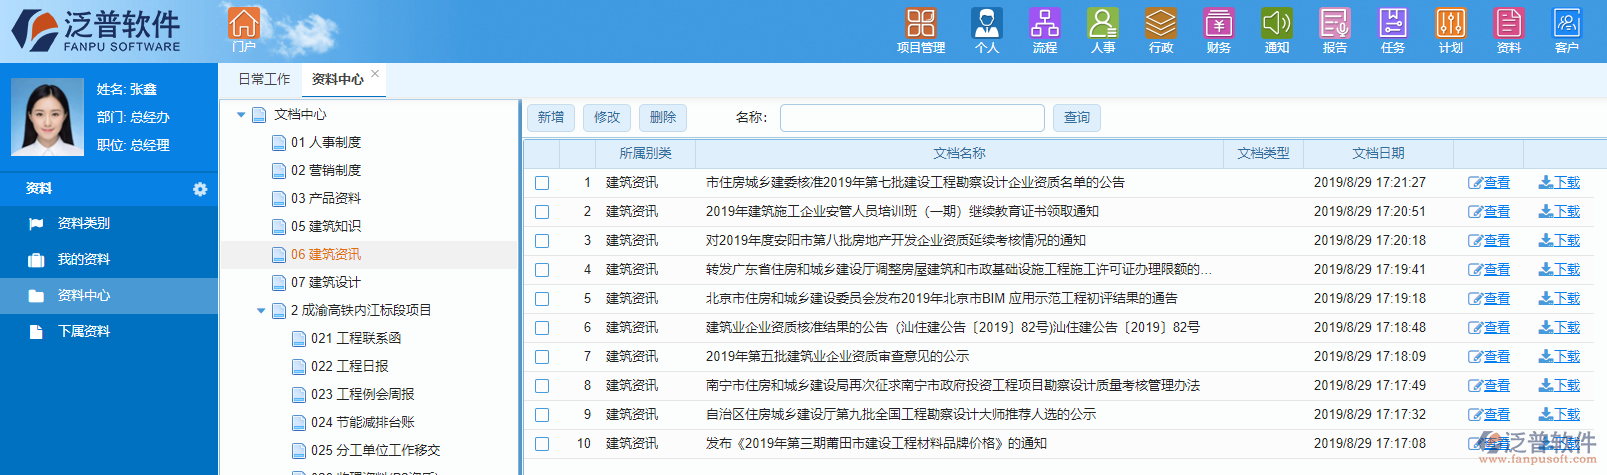Select 022 工程日报 in tree

point(349,367)
